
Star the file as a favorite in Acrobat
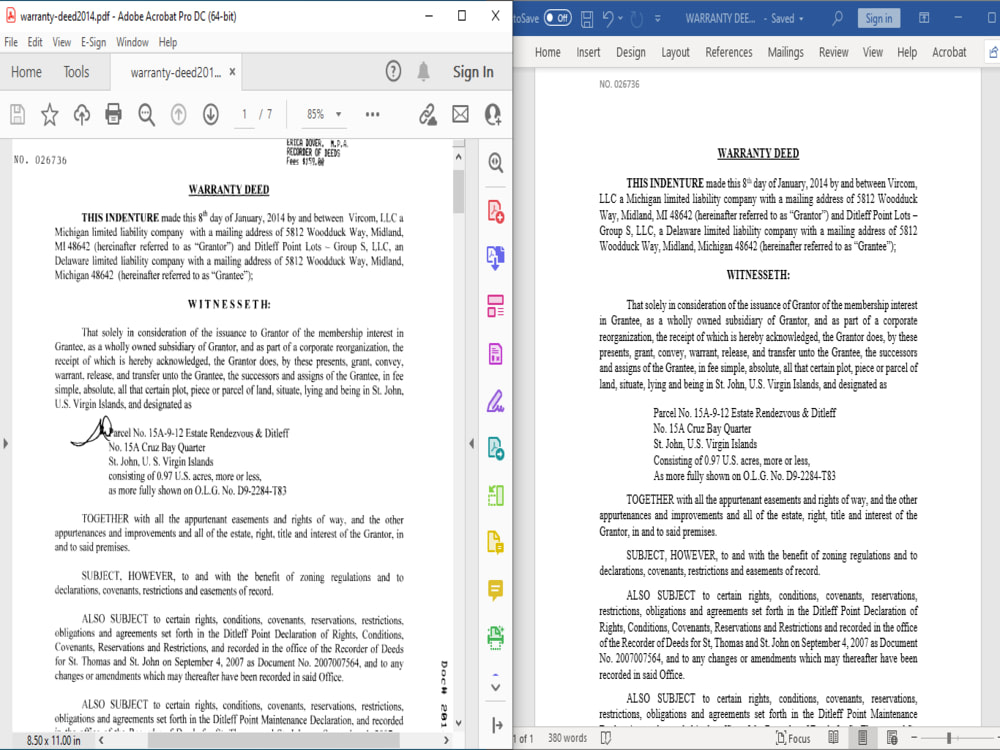pos(49,115)
